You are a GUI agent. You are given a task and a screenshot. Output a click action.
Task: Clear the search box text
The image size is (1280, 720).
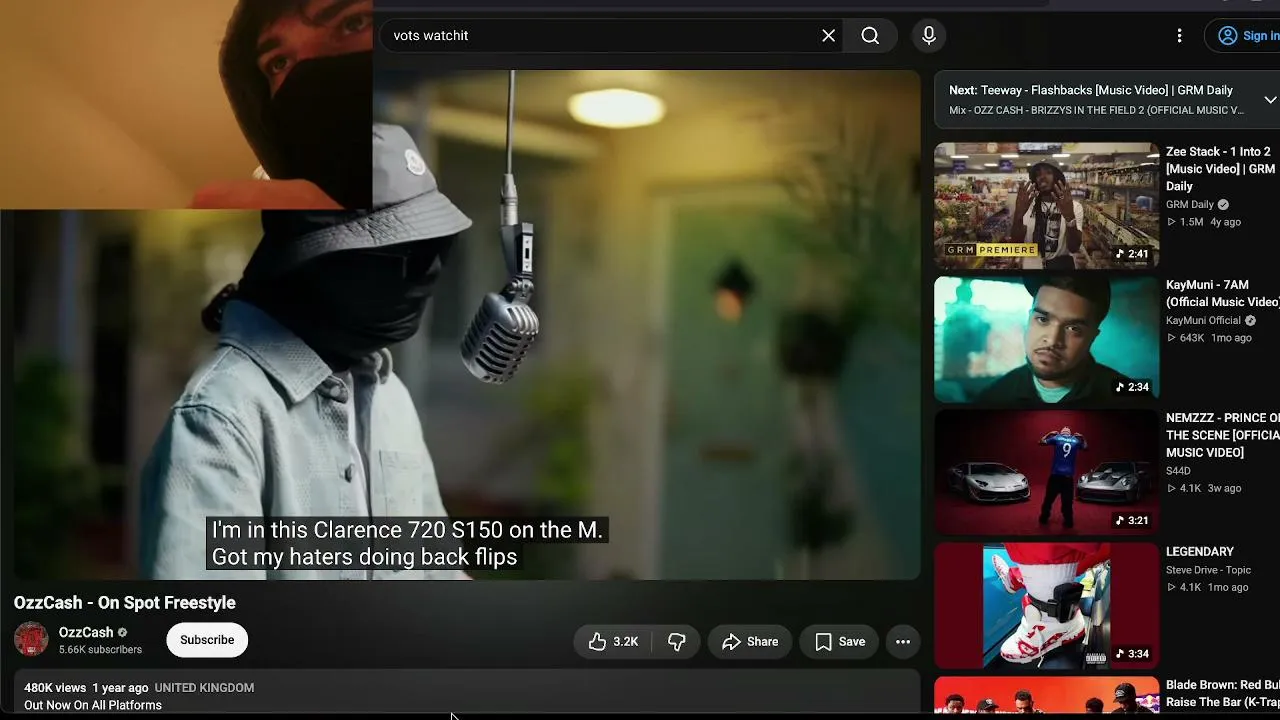(828, 36)
